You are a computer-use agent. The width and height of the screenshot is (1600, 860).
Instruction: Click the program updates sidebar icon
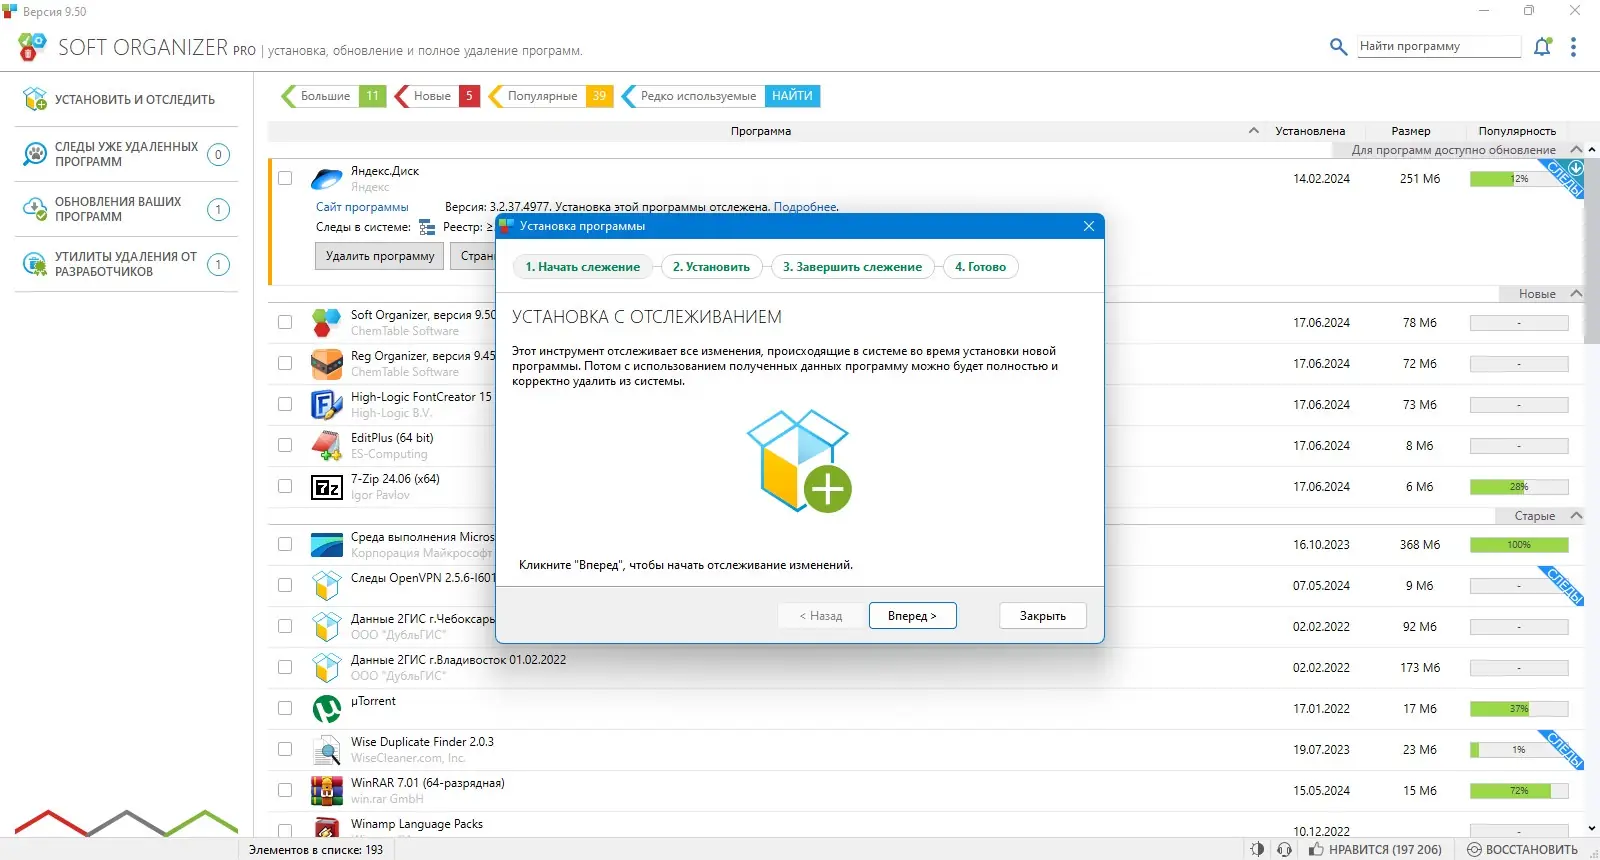point(35,209)
